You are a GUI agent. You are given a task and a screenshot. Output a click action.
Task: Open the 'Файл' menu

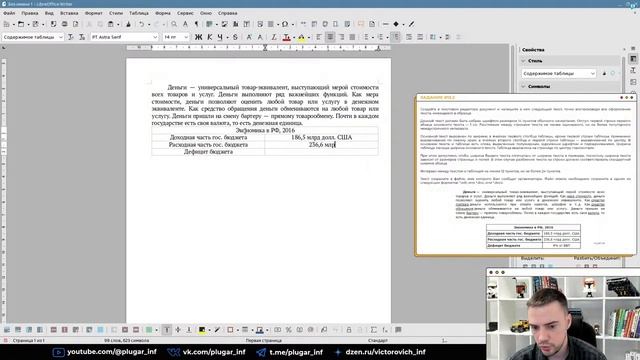coord(9,13)
